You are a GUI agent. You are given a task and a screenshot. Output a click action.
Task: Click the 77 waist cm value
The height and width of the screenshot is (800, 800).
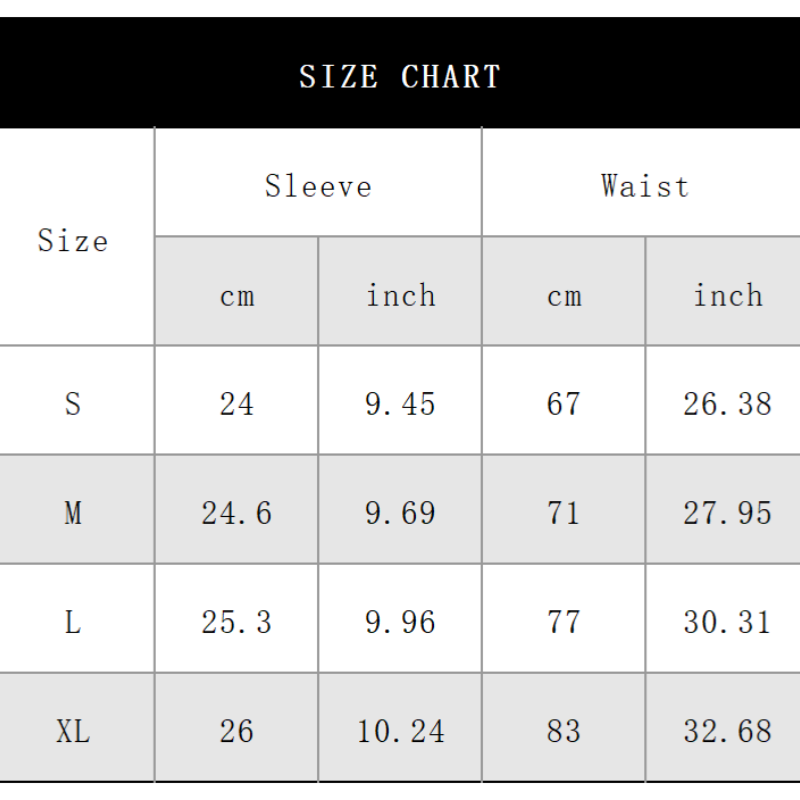pos(564,622)
